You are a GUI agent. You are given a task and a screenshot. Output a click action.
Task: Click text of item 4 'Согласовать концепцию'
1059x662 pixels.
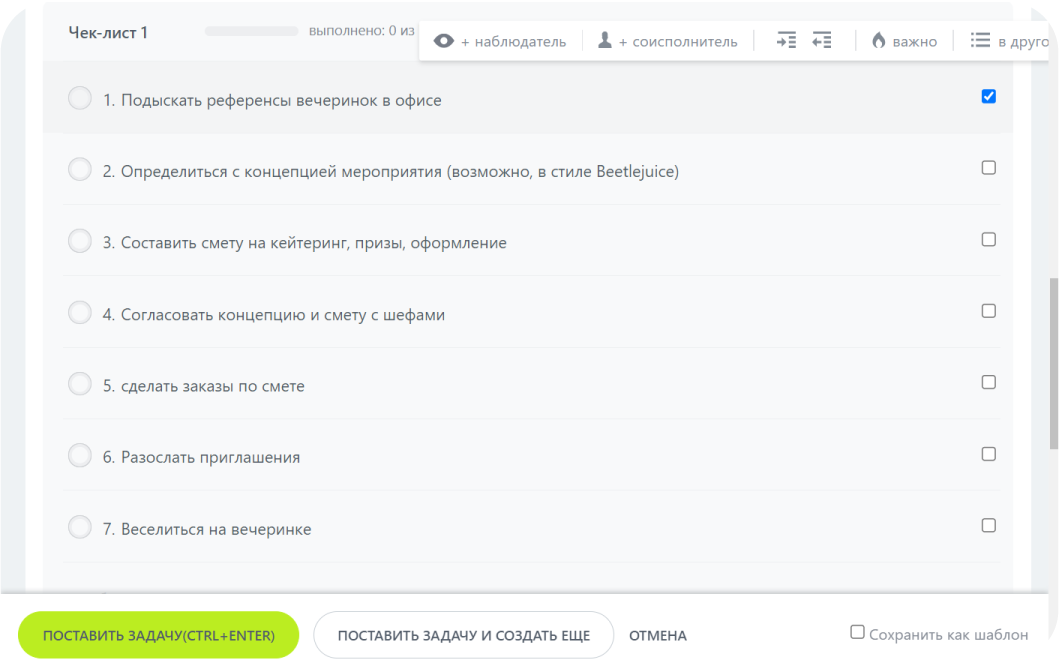[x=283, y=315]
